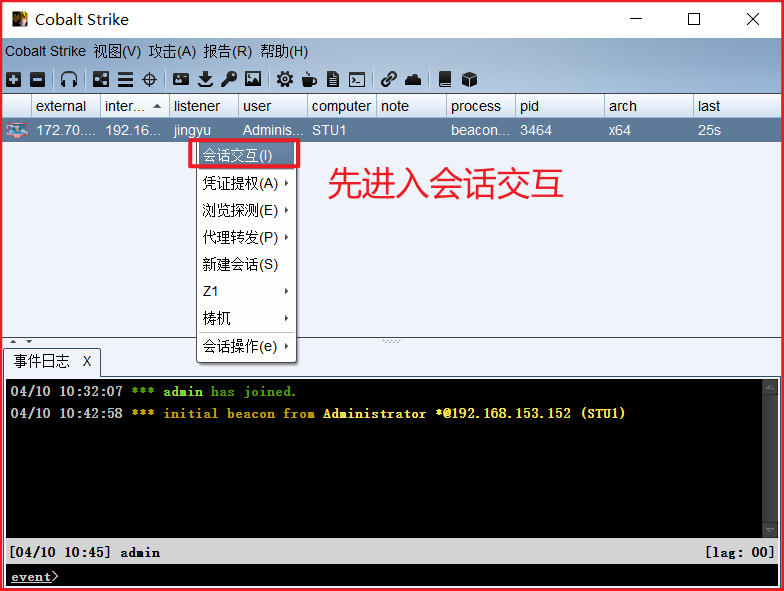Select the STU1 computer cell
The height and width of the screenshot is (591, 784).
coord(342,130)
